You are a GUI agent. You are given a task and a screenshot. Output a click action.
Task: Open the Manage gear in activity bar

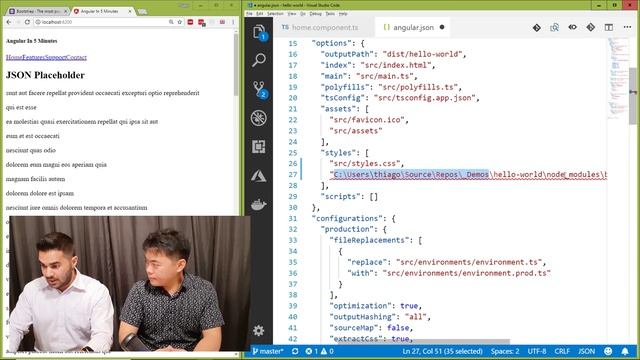pyautogui.click(x=258, y=330)
